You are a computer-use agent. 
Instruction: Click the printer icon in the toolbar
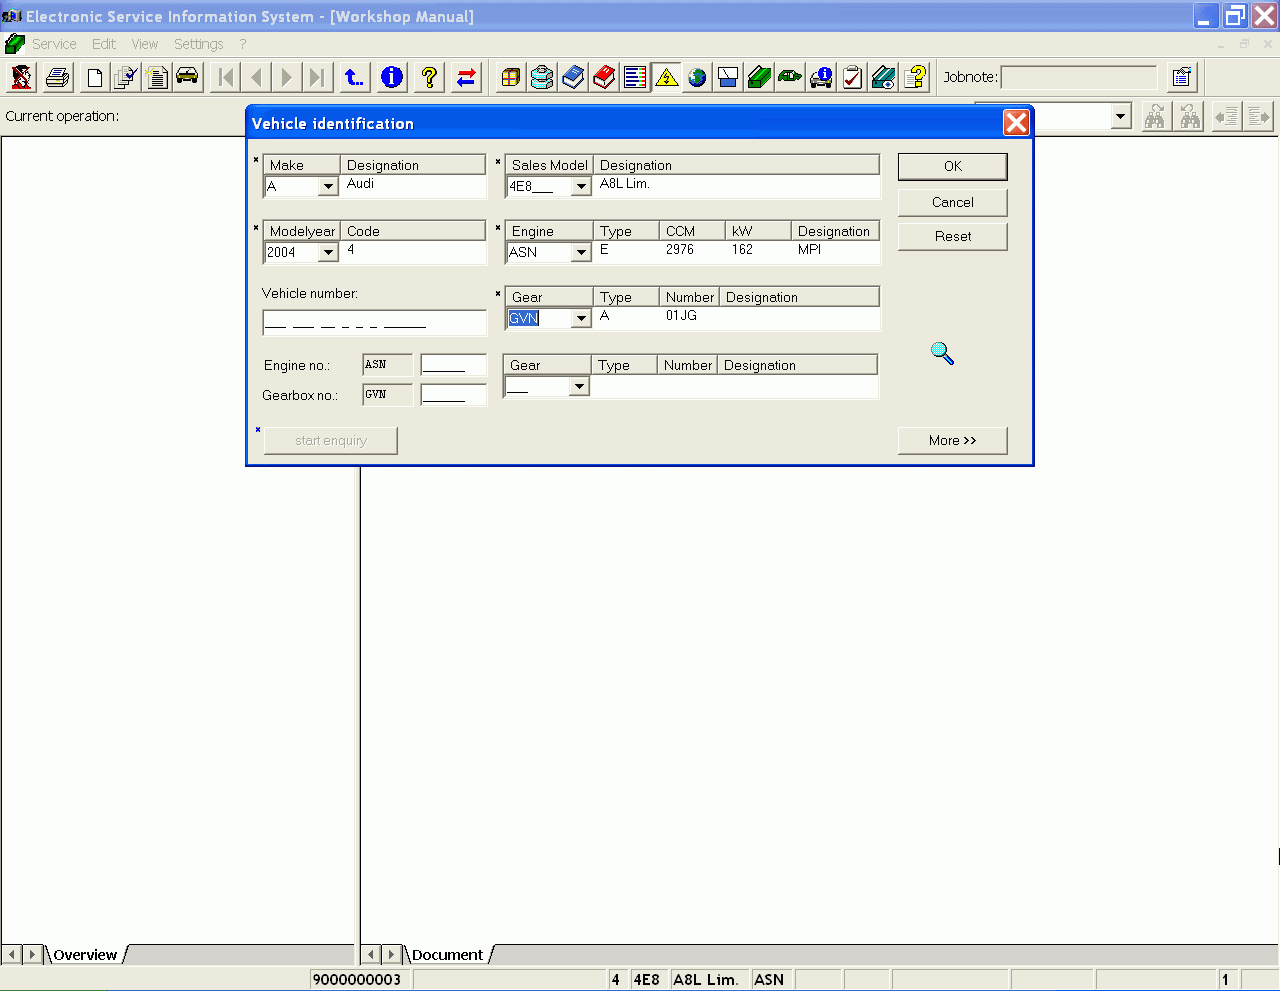[57, 77]
